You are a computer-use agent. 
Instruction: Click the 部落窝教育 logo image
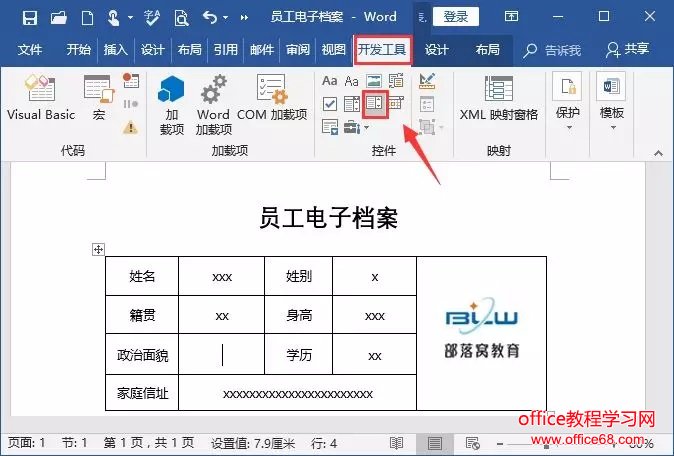pyautogui.click(x=482, y=328)
